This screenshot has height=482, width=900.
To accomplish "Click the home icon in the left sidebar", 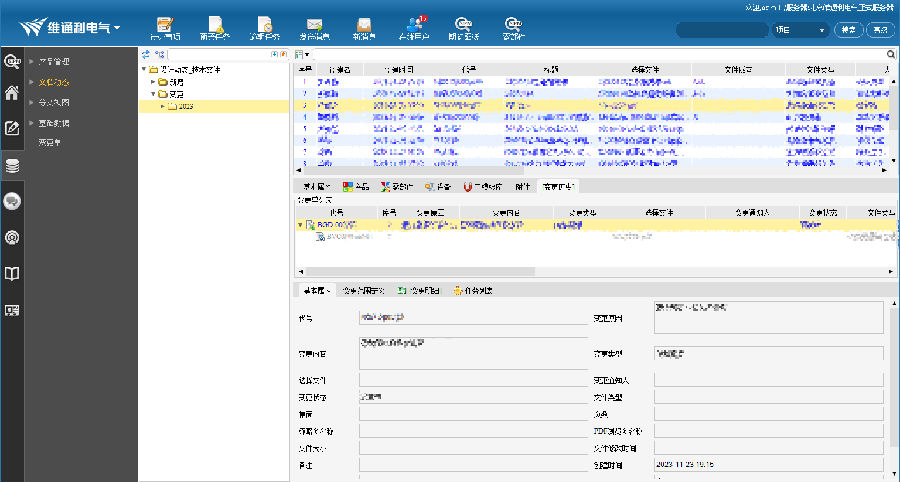I will (x=12, y=94).
